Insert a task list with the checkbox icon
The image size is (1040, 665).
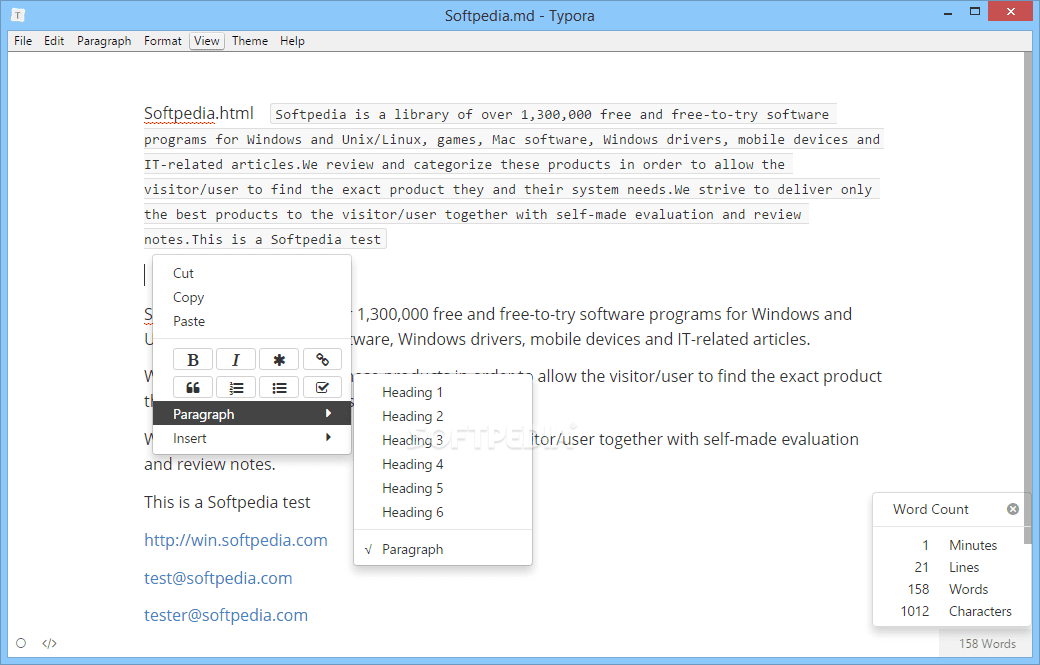[322, 387]
